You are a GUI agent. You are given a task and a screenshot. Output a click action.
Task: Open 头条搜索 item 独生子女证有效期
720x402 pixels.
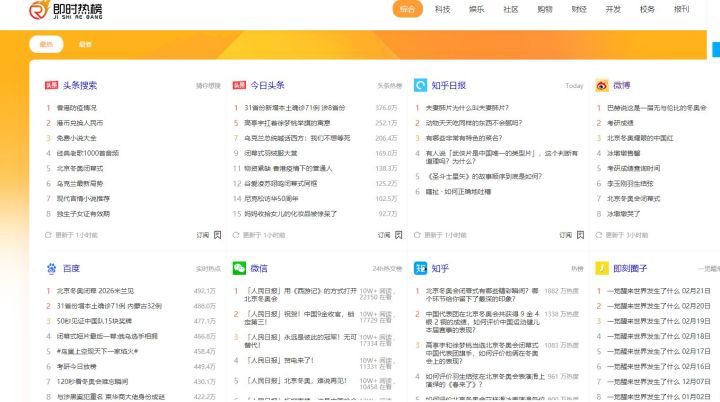[x=83, y=214]
